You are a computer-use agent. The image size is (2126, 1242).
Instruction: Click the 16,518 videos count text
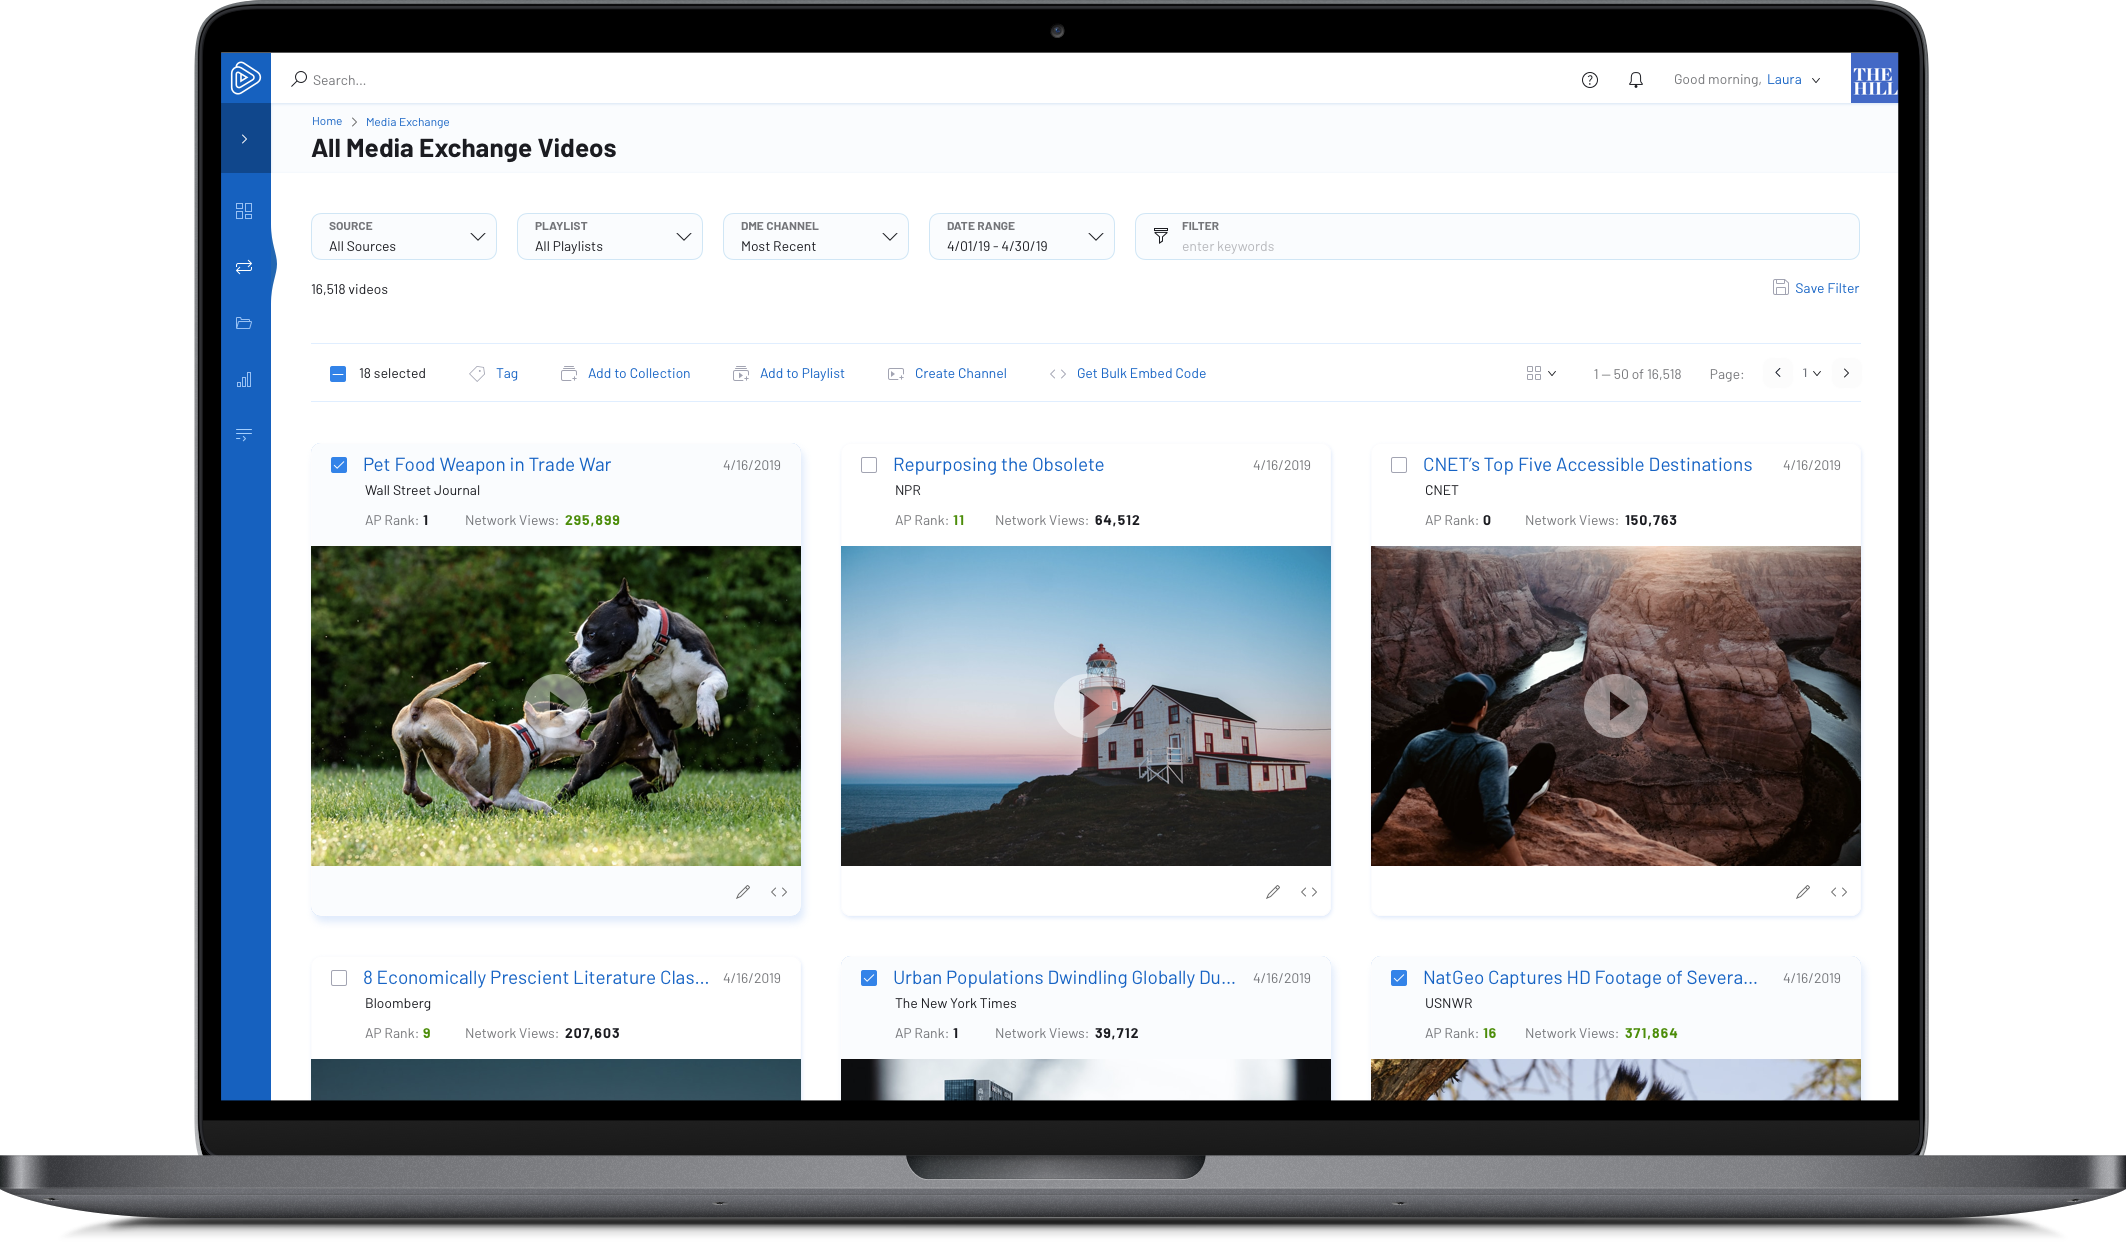pyautogui.click(x=349, y=290)
